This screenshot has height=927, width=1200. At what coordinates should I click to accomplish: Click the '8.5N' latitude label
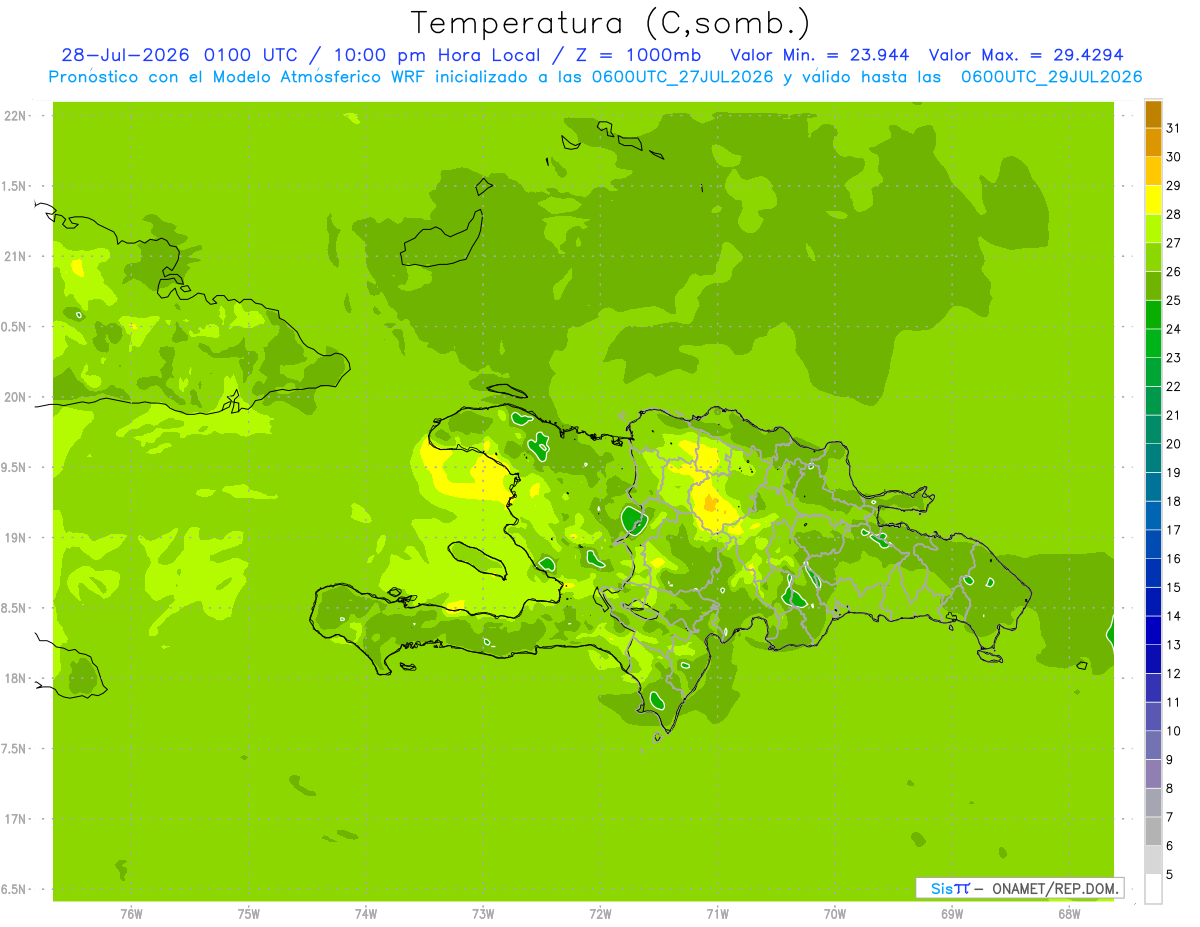click(x=15, y=608)
